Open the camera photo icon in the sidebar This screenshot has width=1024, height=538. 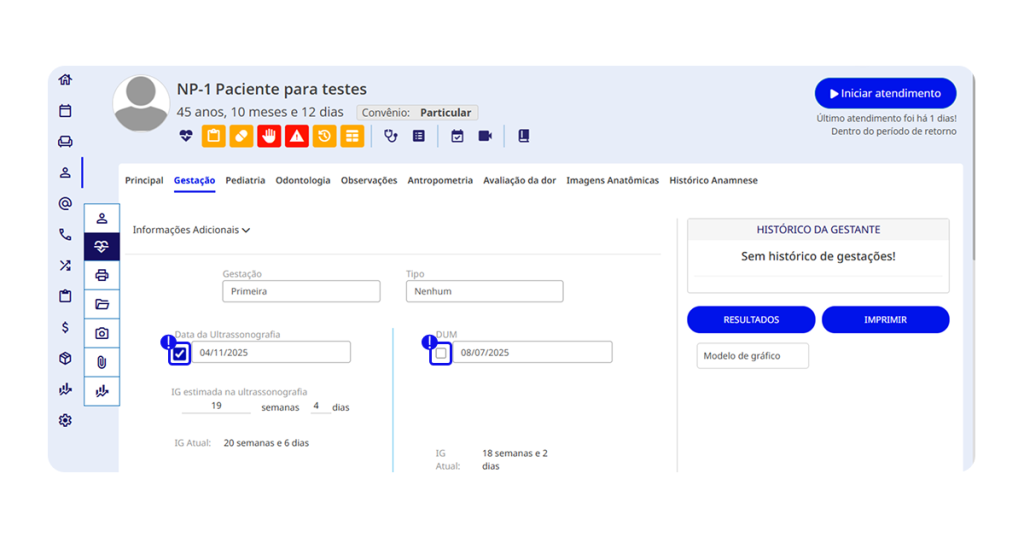pyautogui.click(x=102, y=333)
